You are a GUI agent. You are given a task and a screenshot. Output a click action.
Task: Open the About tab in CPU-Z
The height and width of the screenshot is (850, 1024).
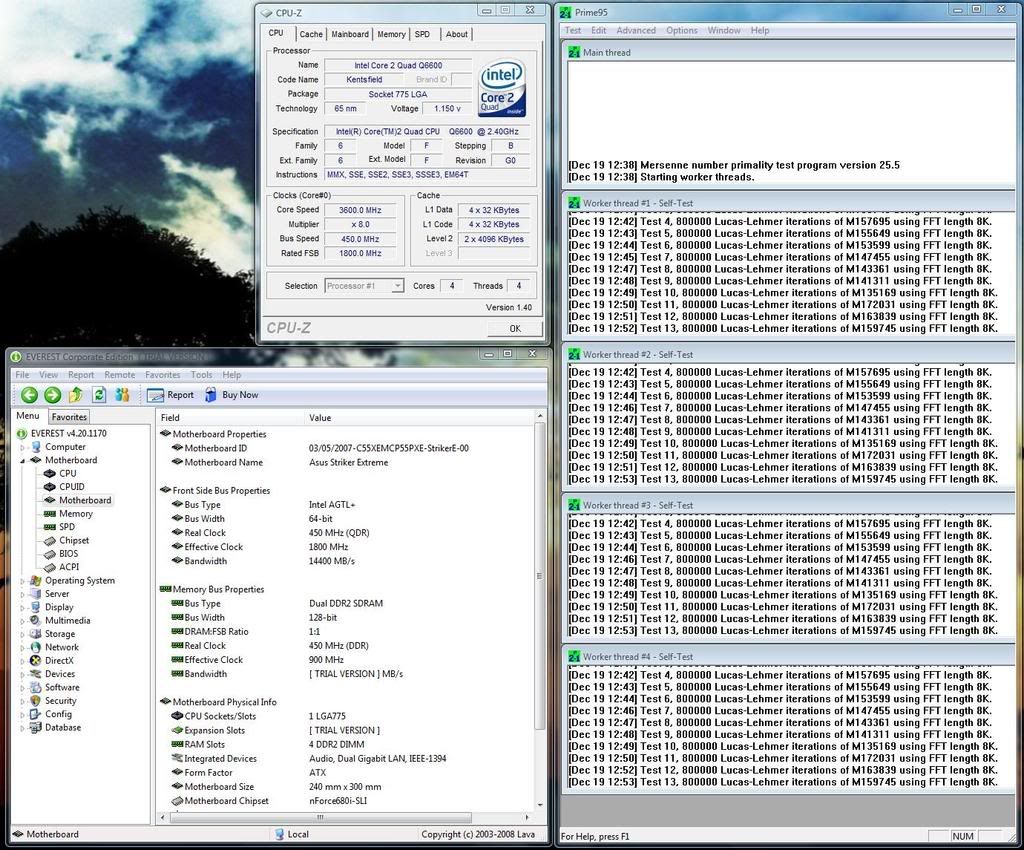pos(456,34)
